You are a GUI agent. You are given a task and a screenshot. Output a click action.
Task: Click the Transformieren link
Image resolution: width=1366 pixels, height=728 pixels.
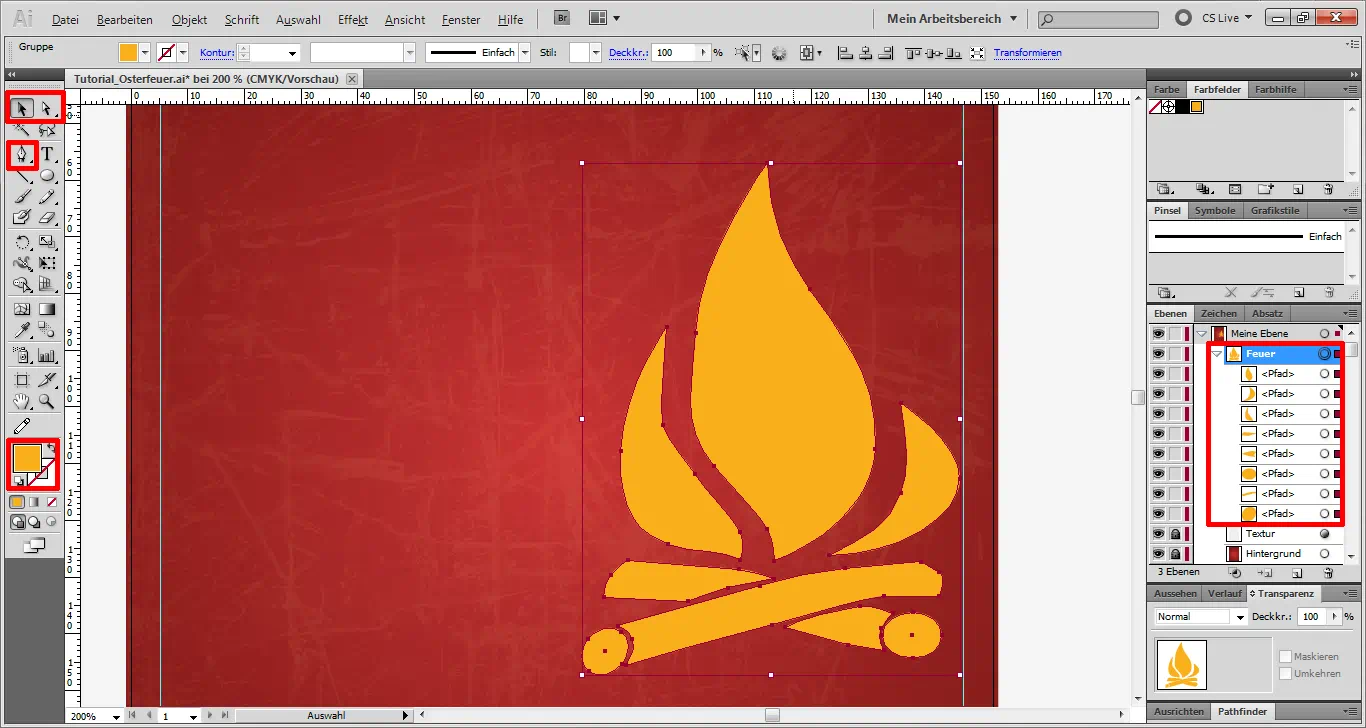click(1027, 53)
